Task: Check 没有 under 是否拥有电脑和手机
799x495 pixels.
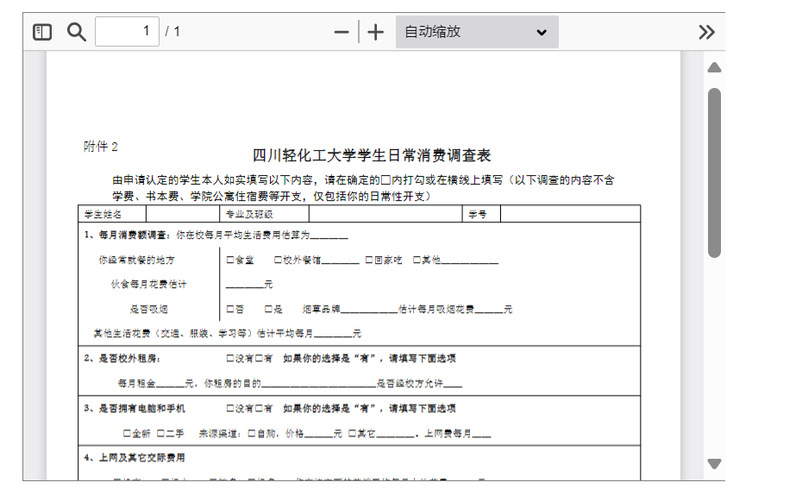Action: click(x=230, y=408)
